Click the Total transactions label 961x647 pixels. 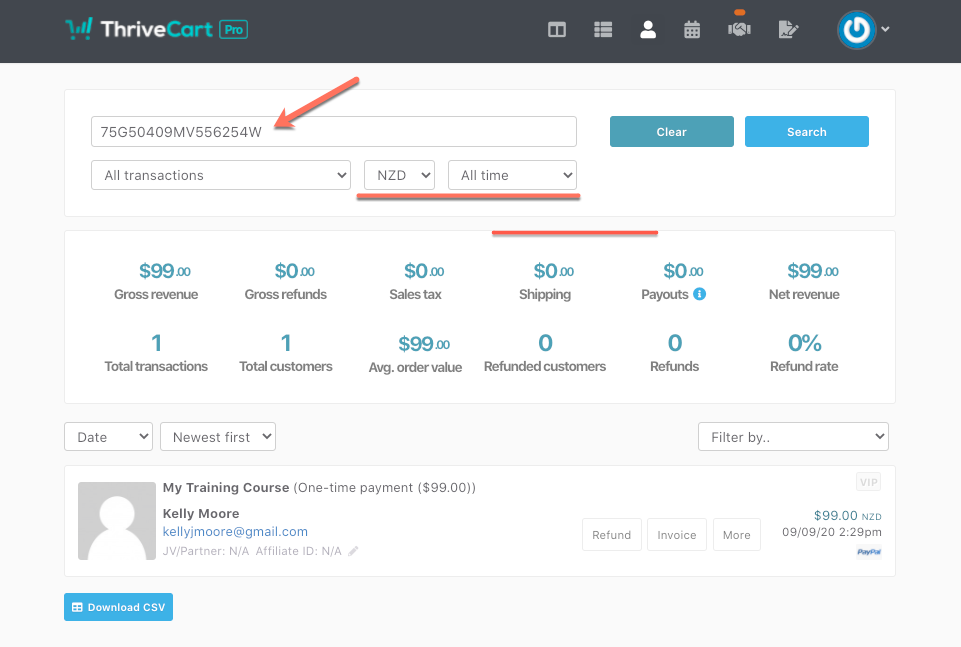pos(156,366)
